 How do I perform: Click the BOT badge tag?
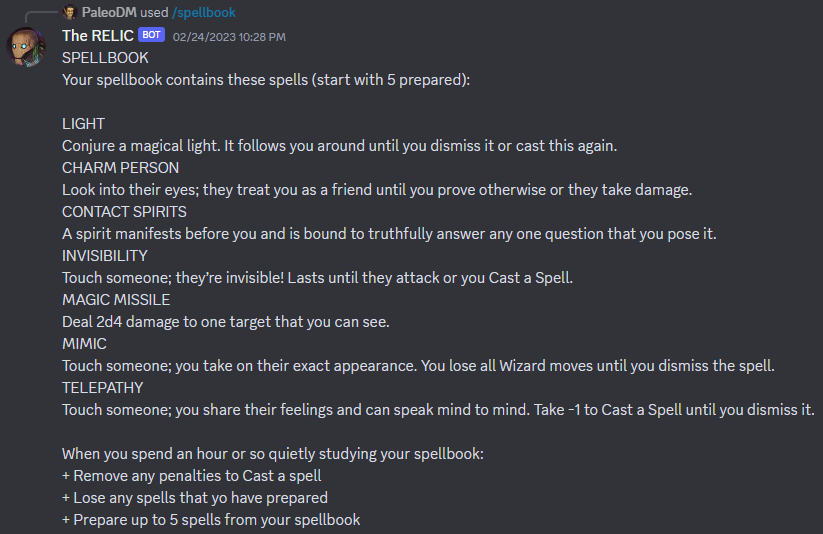[x=152, y=35]
